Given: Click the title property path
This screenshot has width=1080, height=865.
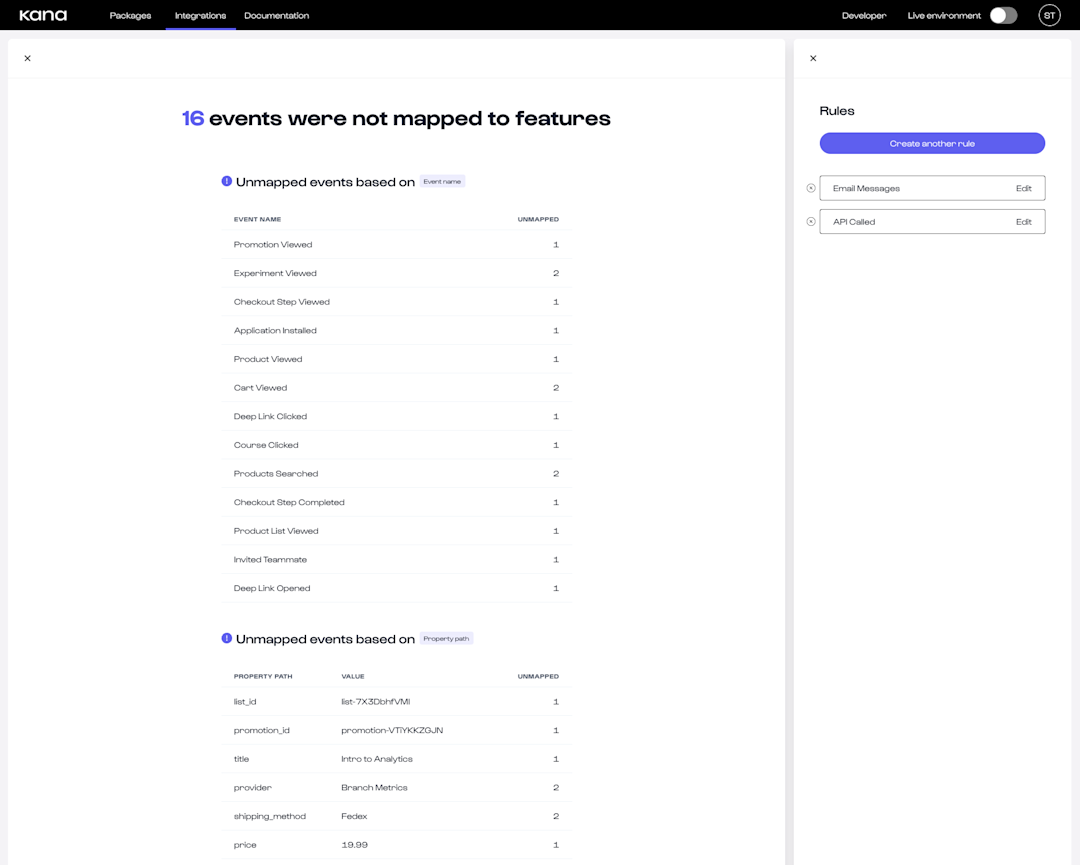Looking at the screenshot, I should pos(241,759).
